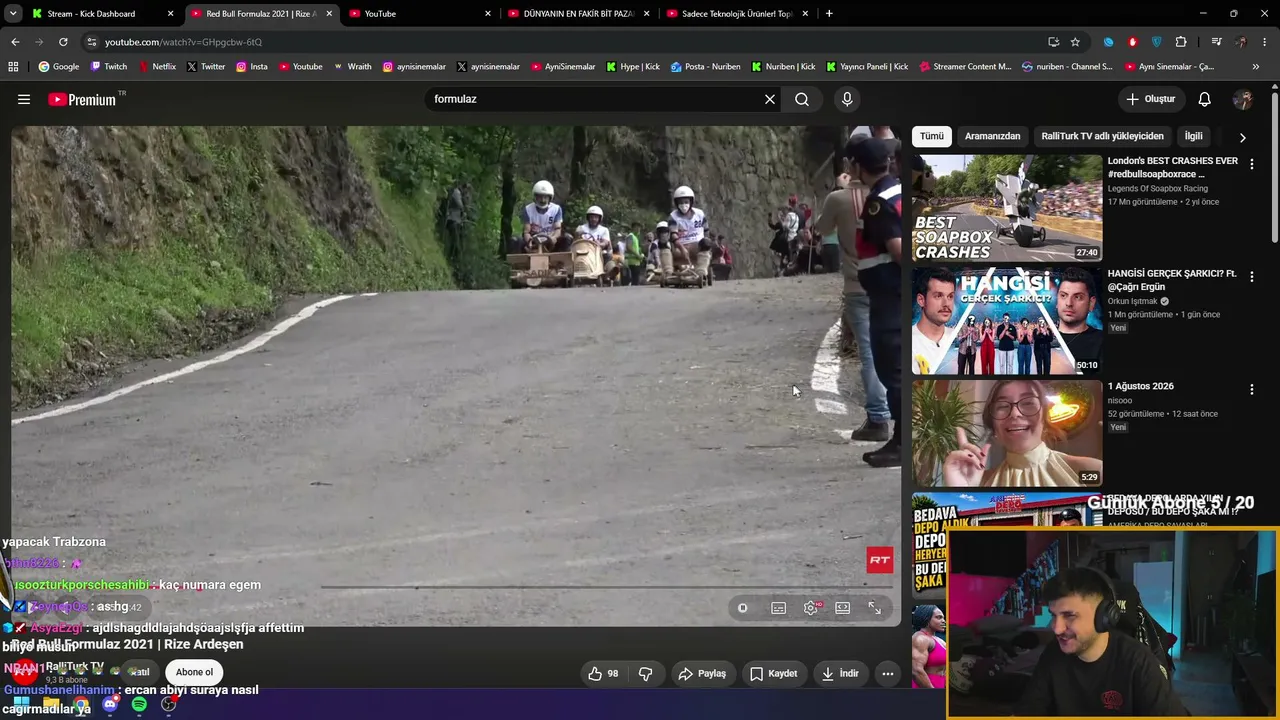Open the browser extensions puzzle icon

1181,42
